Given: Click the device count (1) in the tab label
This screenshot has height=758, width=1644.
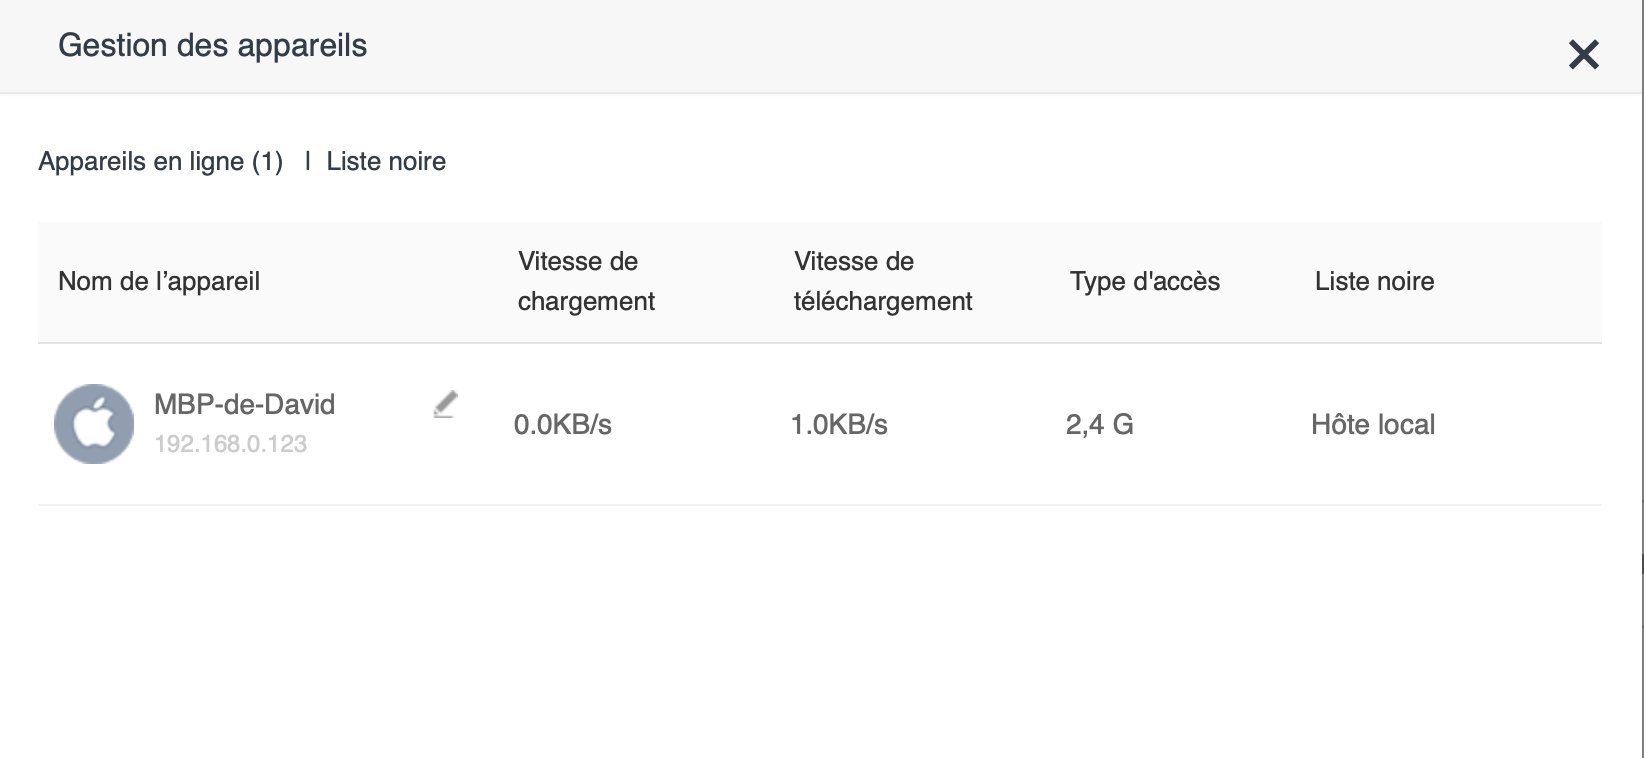Looking at the screenshot, I should 267,162.
